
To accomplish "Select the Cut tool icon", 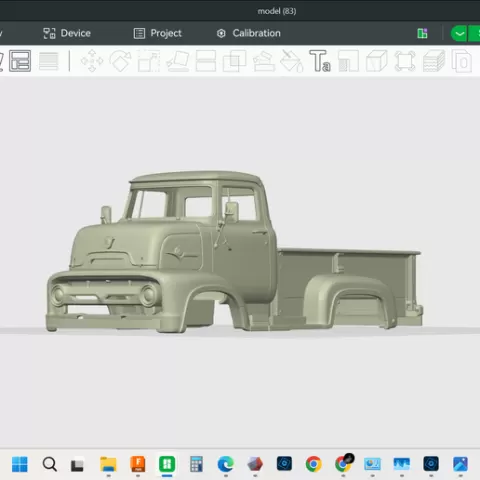I will [x=206, y=61].
